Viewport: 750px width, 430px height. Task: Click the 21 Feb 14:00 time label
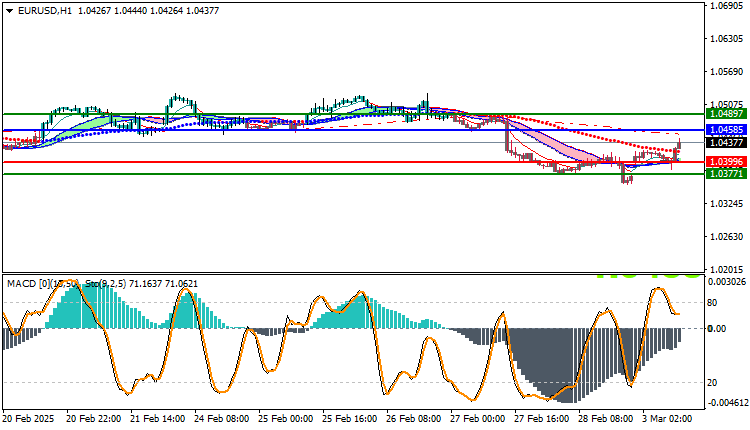pos(157,419)
